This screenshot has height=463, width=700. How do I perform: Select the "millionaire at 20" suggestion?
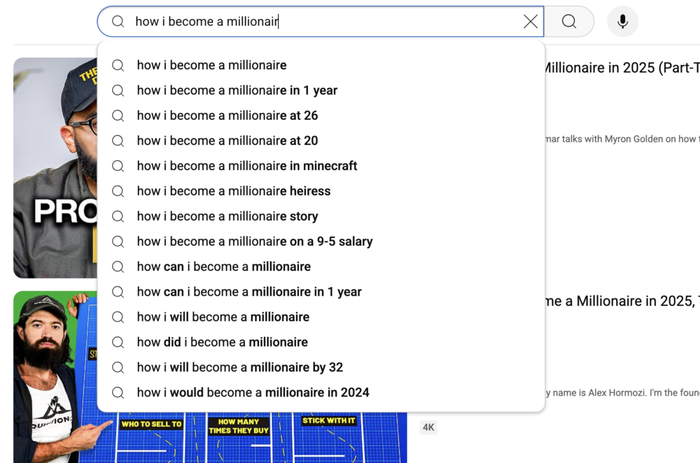(227, 141)
